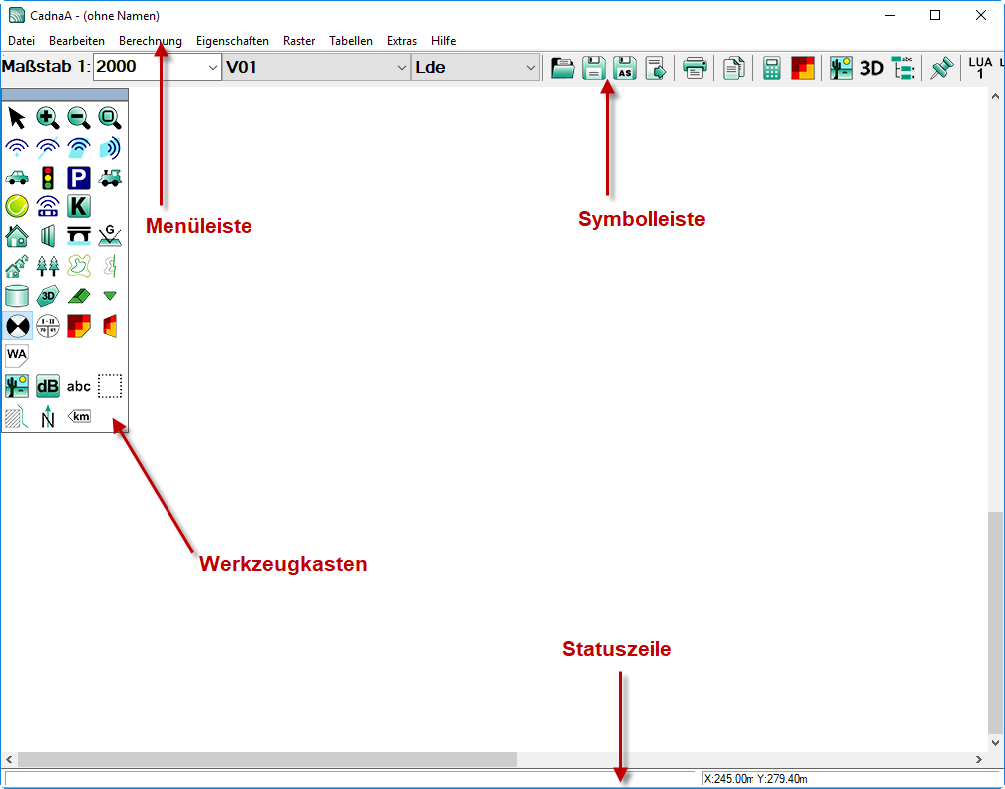Open the Bearbeiten menu
This screenshot has width=1005, height=789.
(77, 40)
